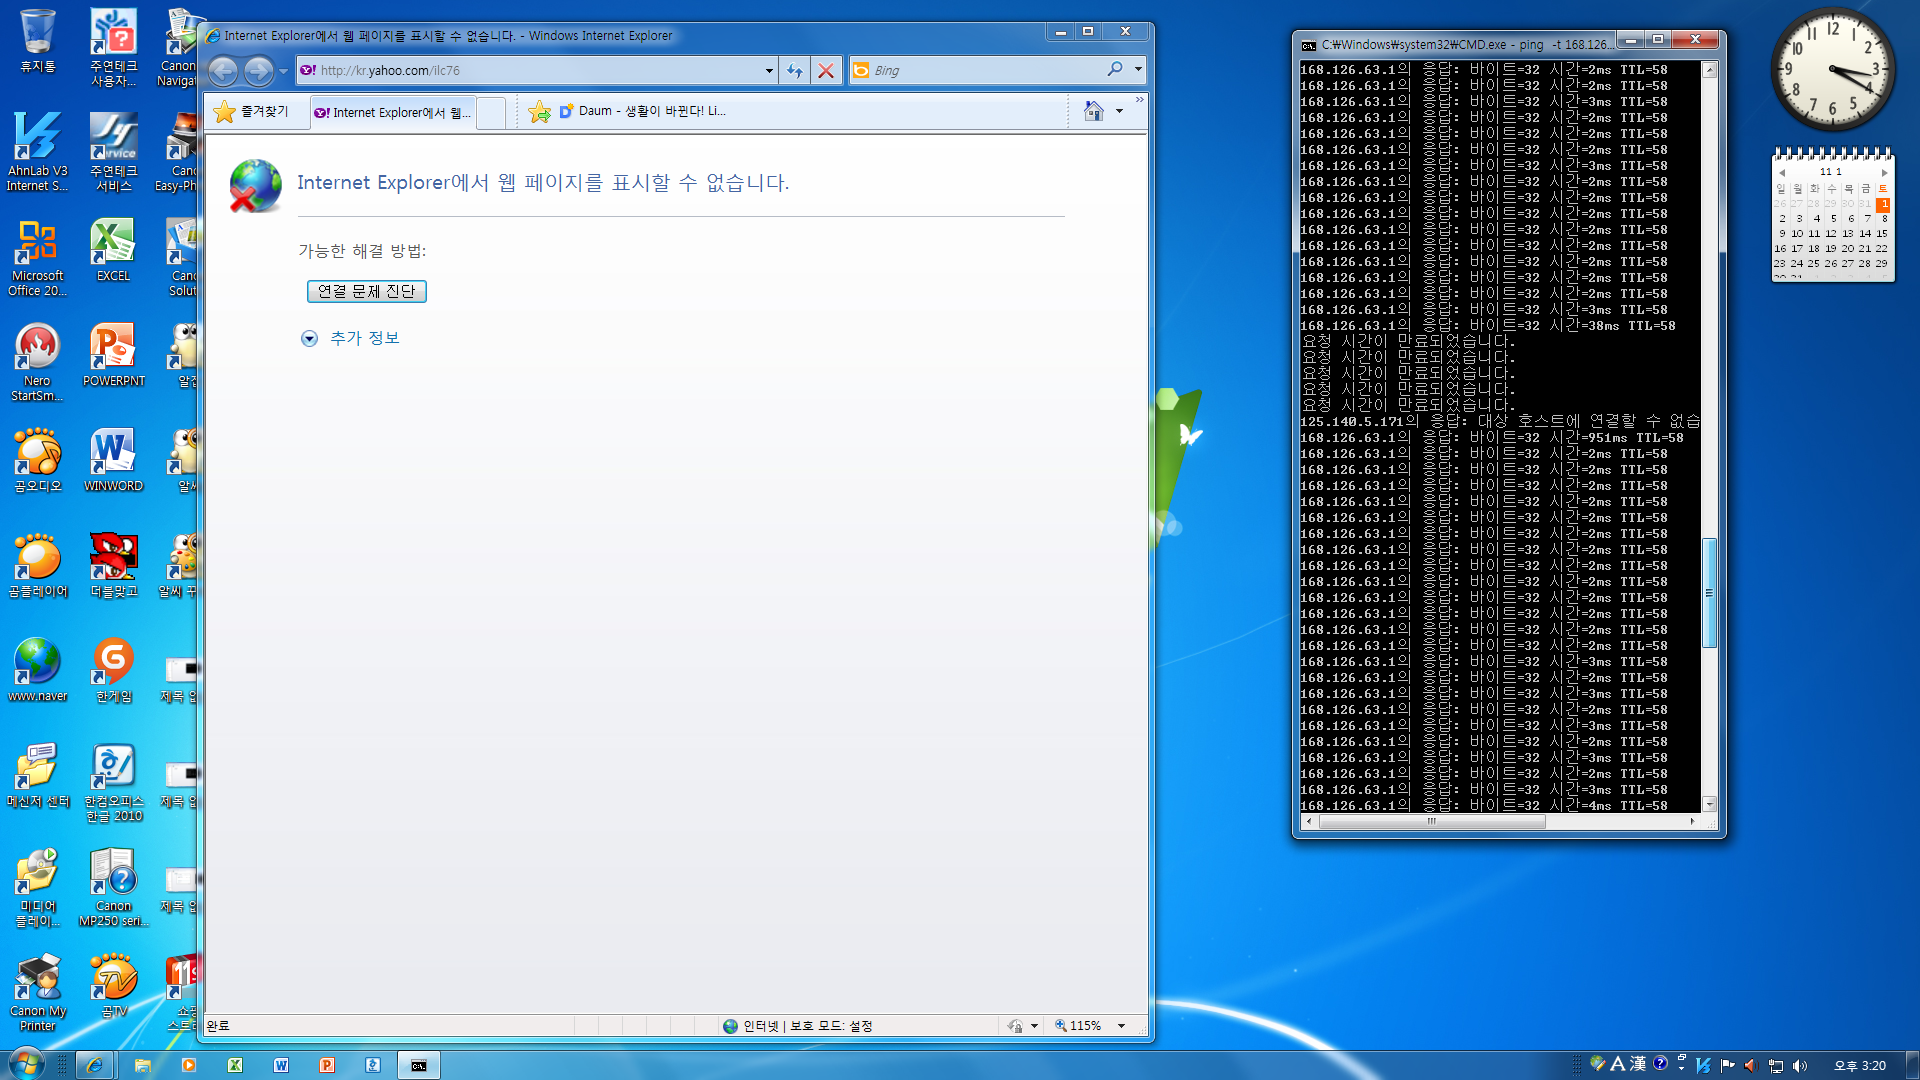Click the CMD horizontal scrollbar right arrow
The height and width of the screenshot is (1080, 1920).
(x=1692, y=821)
